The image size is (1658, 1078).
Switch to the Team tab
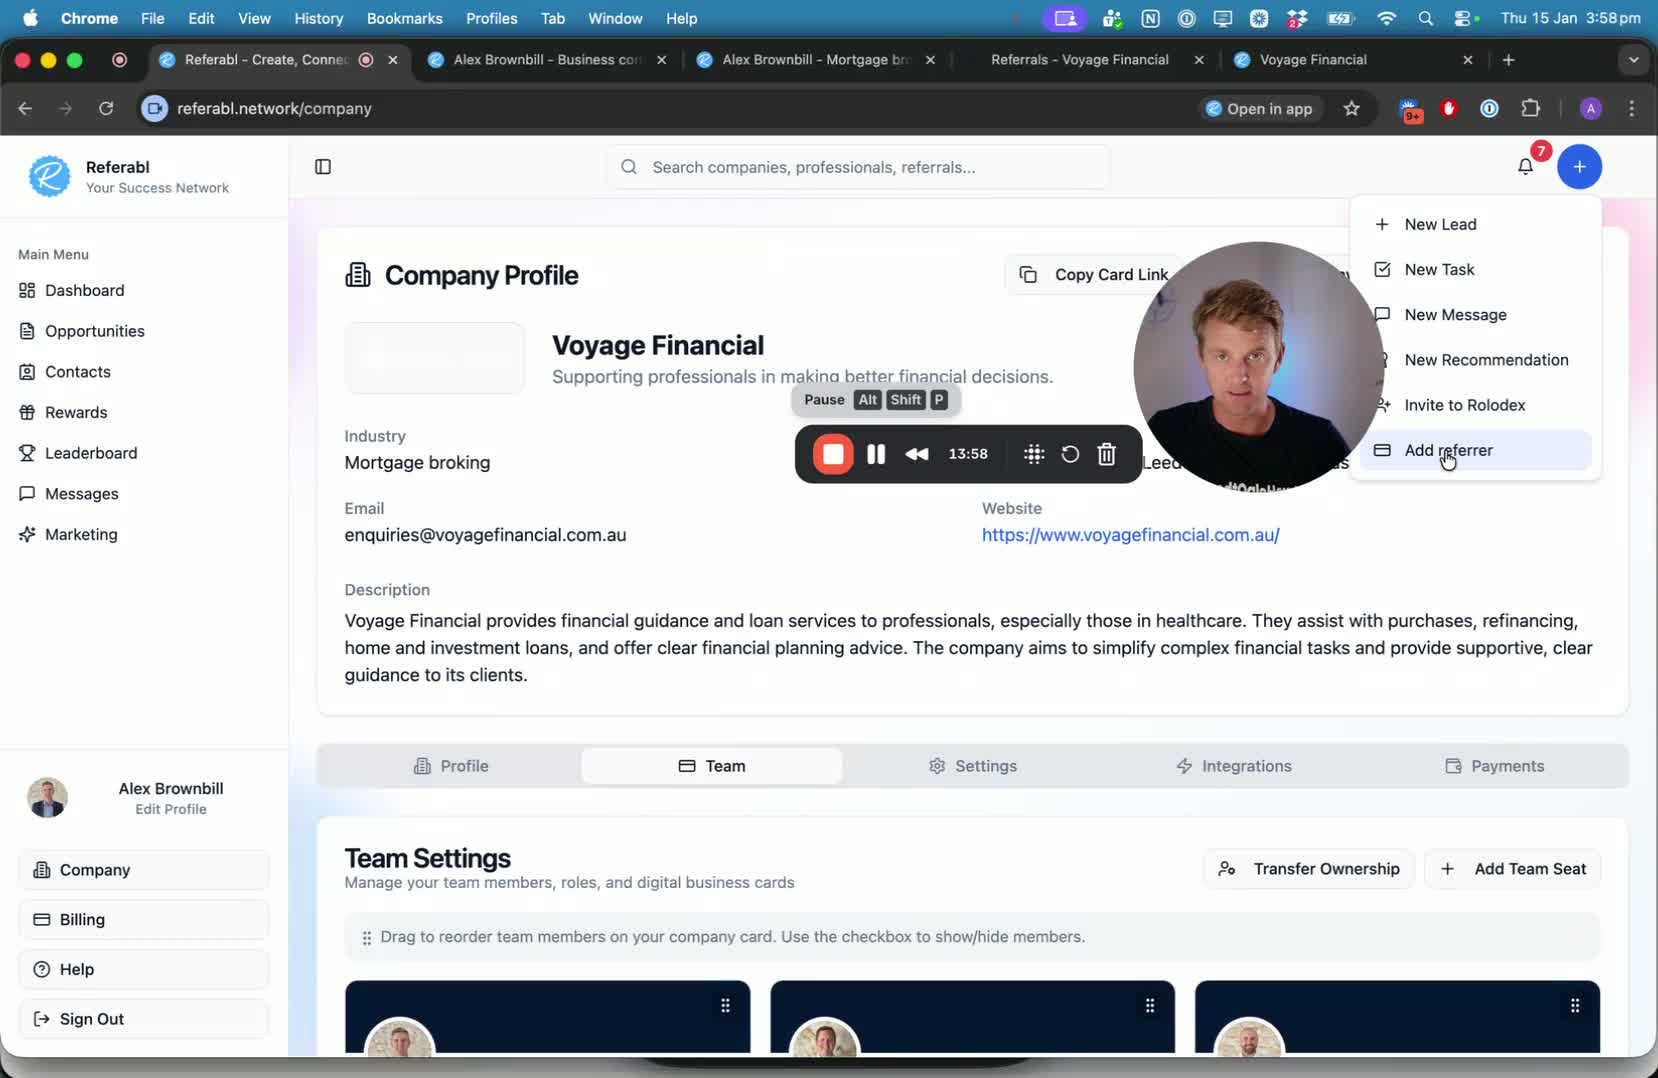click(x=712, y=766)
